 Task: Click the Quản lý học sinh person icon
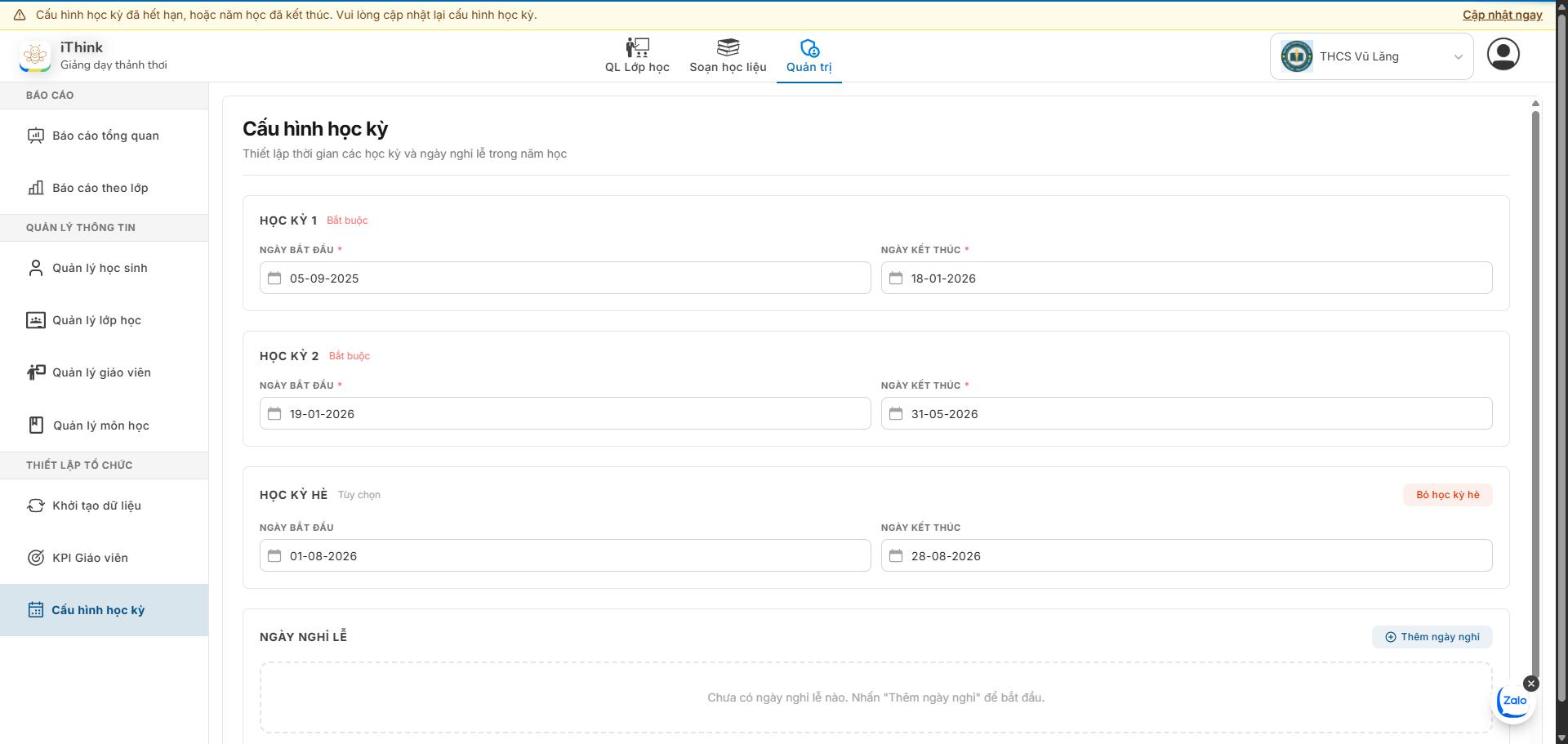click(x=36, y=268)
